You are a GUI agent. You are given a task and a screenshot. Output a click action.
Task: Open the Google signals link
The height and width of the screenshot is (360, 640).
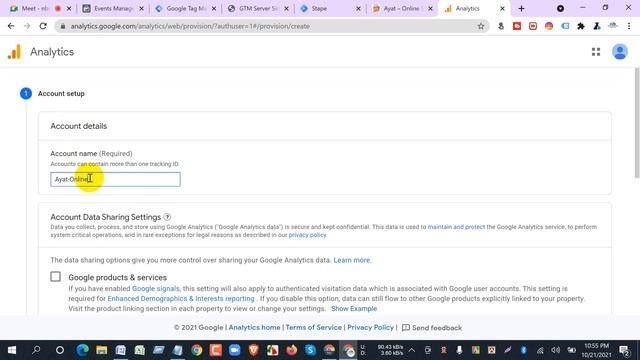pyautogui.click(x=156, y=289)
